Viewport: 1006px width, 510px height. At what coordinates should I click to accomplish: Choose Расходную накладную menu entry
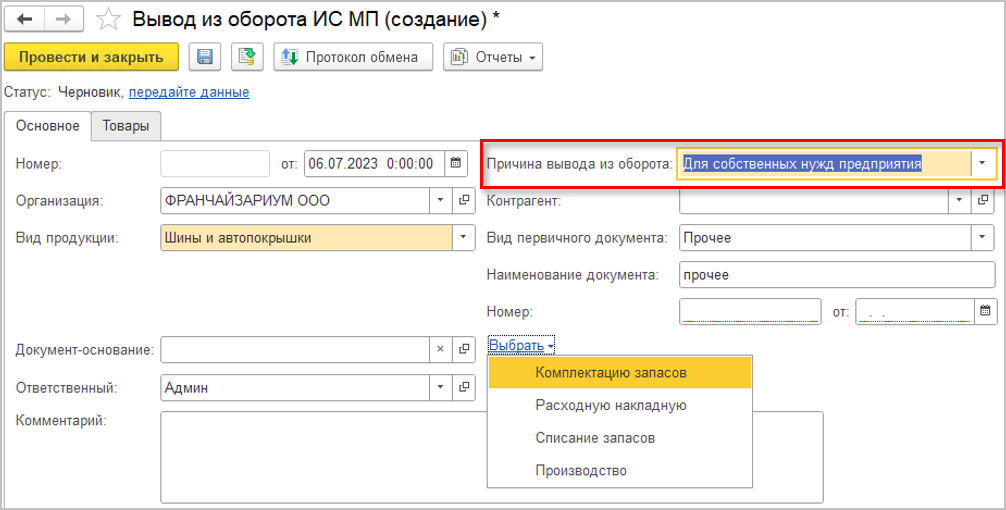[610, 405]
